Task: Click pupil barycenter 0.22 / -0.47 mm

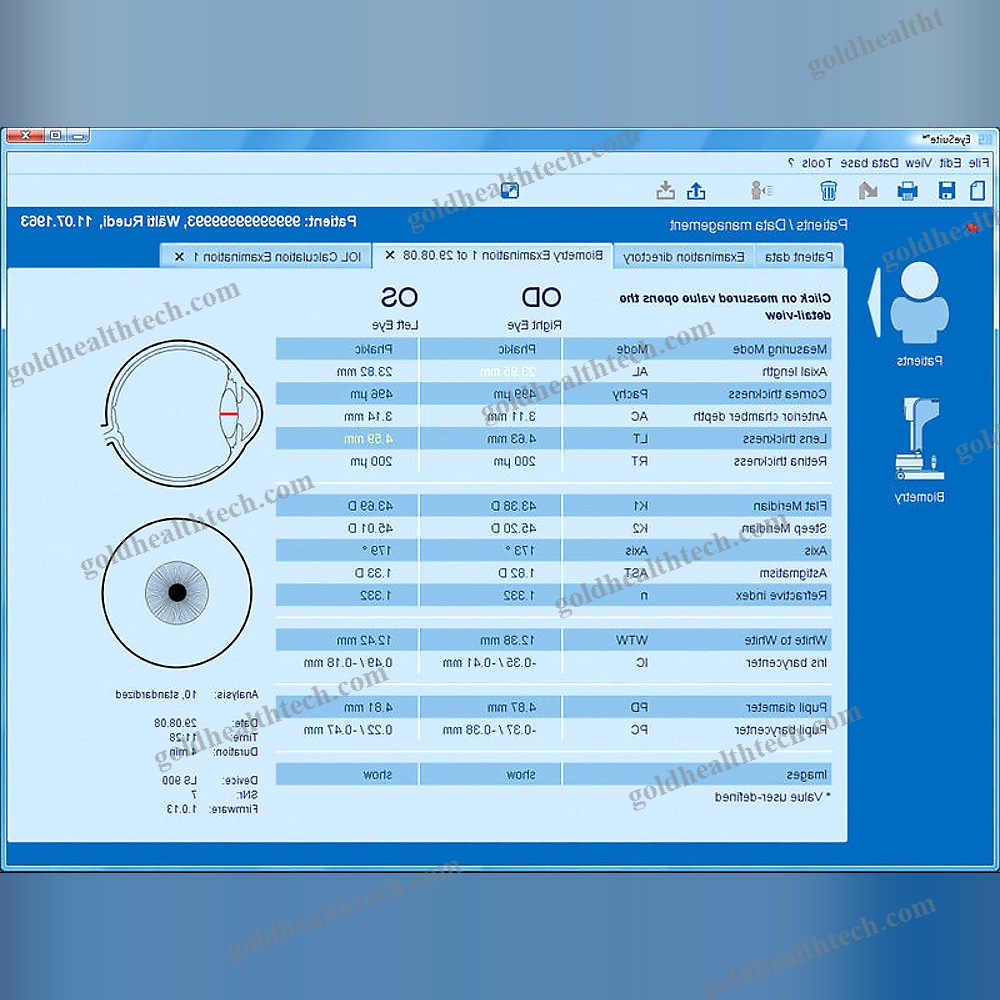Action: coord(347,730)
